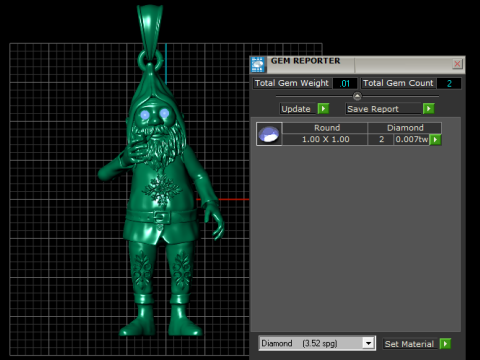Open the Diamond (3.52 spg) material dropdown
This screenshot has height=360, width=480.
[317, 343]
